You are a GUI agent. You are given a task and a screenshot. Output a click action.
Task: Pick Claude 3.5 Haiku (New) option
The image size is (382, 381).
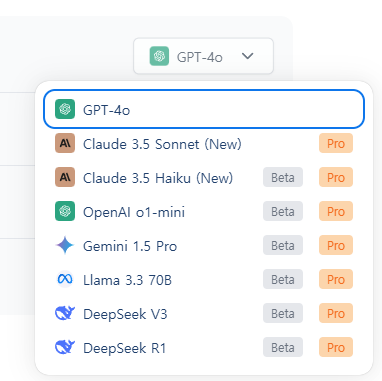tap(204, 177)
